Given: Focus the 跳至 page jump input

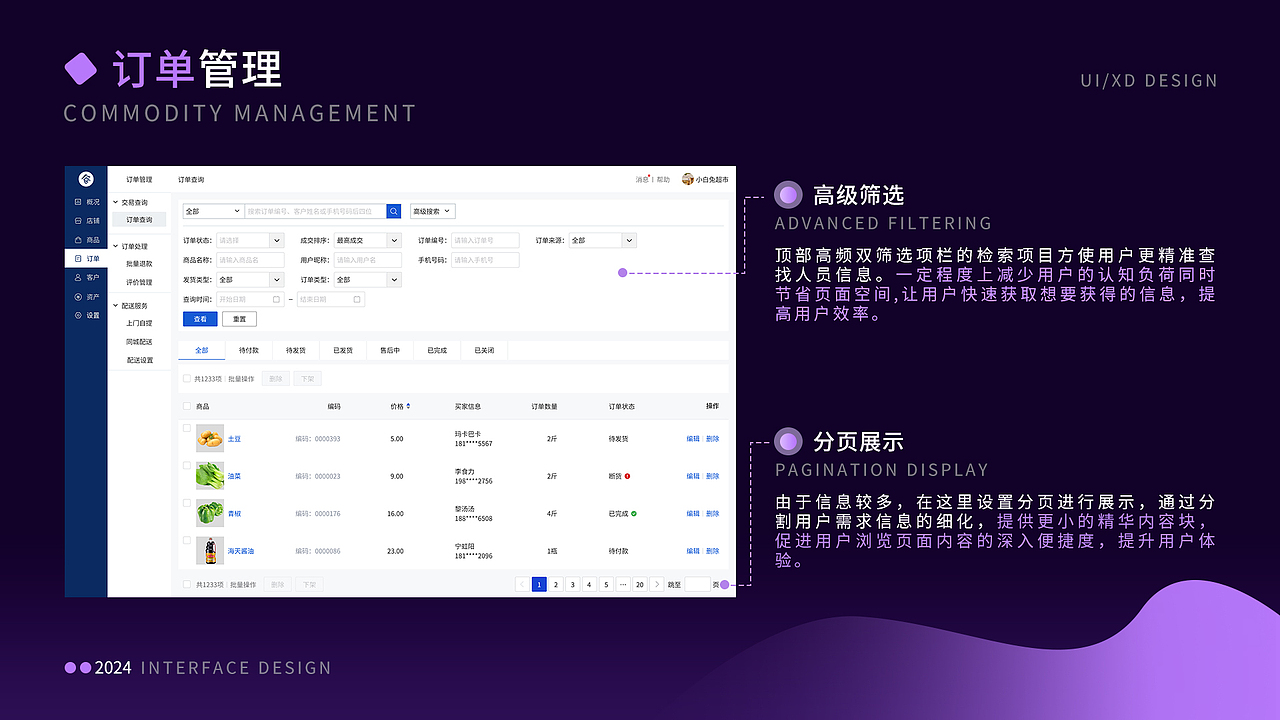Looking at the screenshot, I should click(x=697, y=584).
